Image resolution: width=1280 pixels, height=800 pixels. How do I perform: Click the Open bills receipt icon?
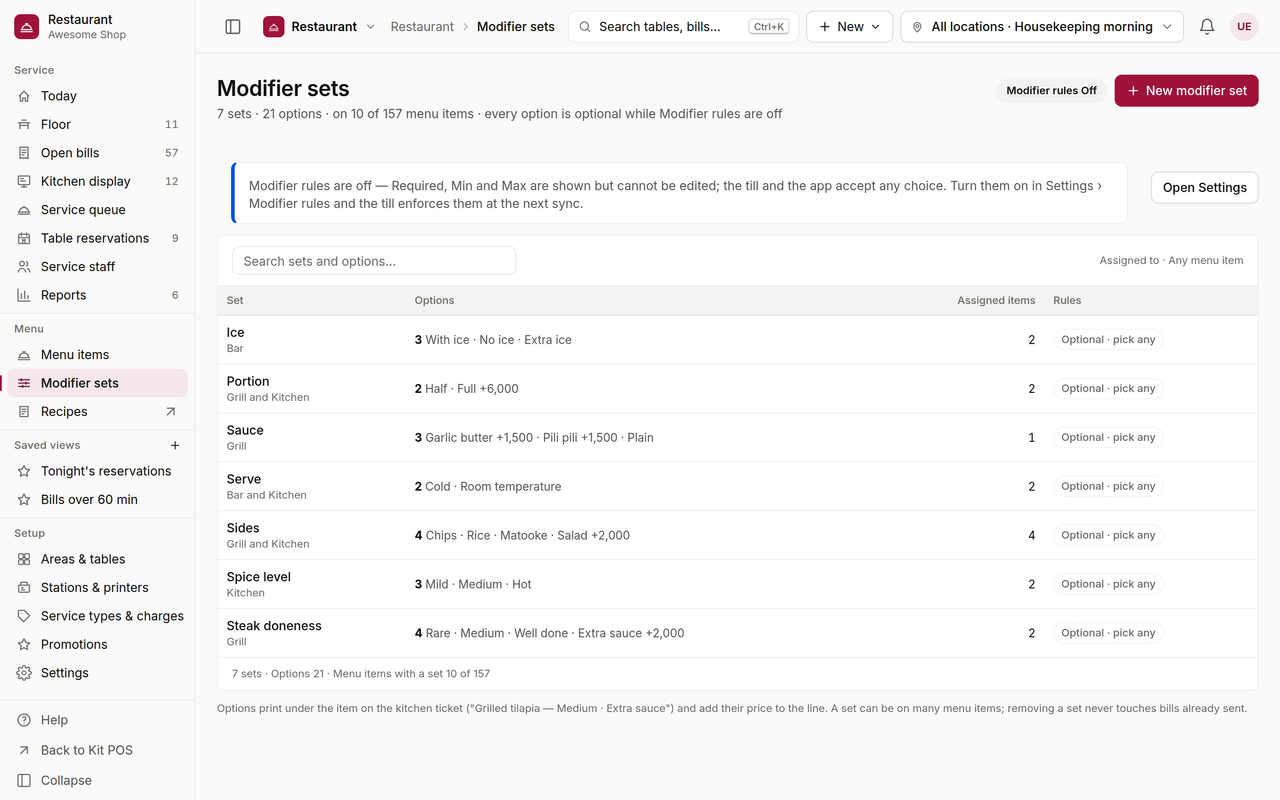(24, 153)
